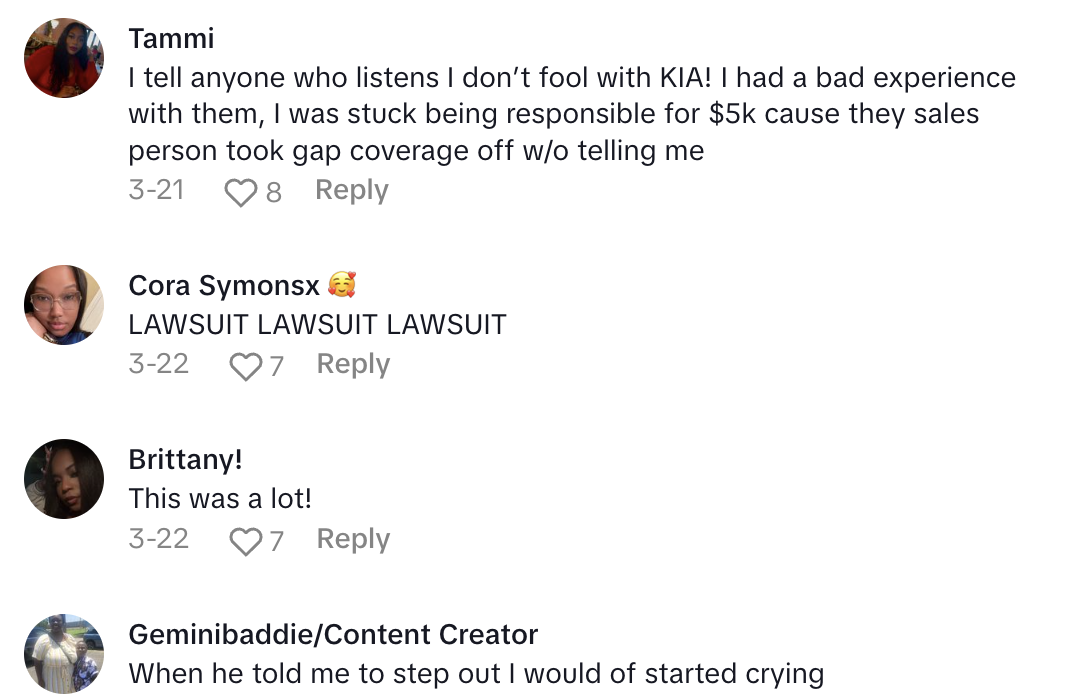1082x700 pixels.
Task: Open Cora Symonsx's profile avatar
Action: 64,305
